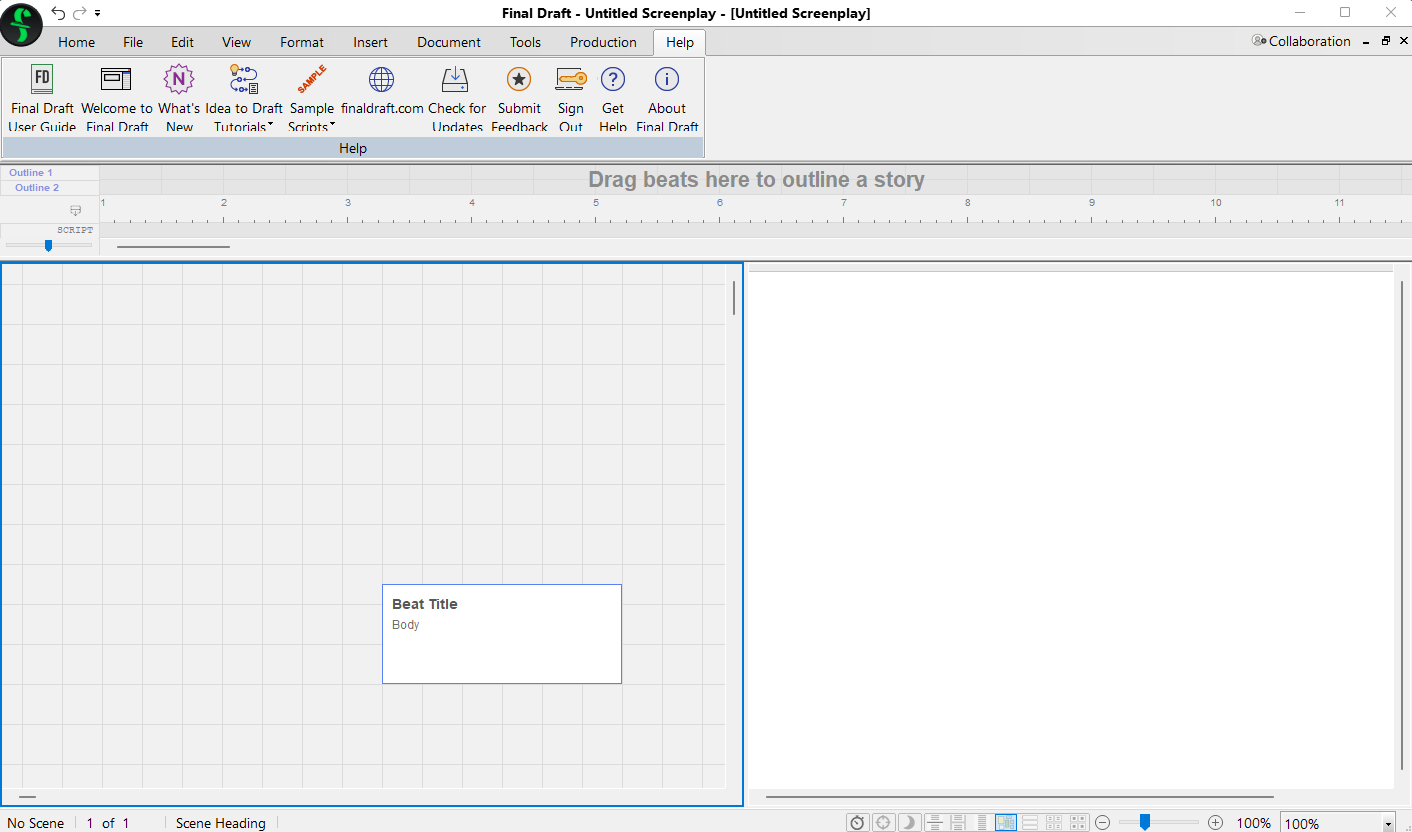Zoom out with the minus button
Image resolution: width=1412 pixels, height=832 pixels.
point(1103,823)
